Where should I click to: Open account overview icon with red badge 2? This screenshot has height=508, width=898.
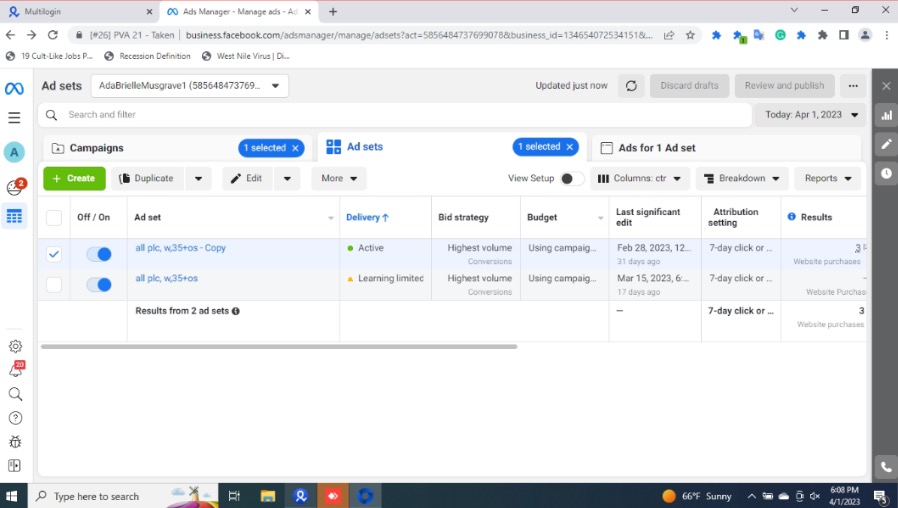click(x=15, y=187)
